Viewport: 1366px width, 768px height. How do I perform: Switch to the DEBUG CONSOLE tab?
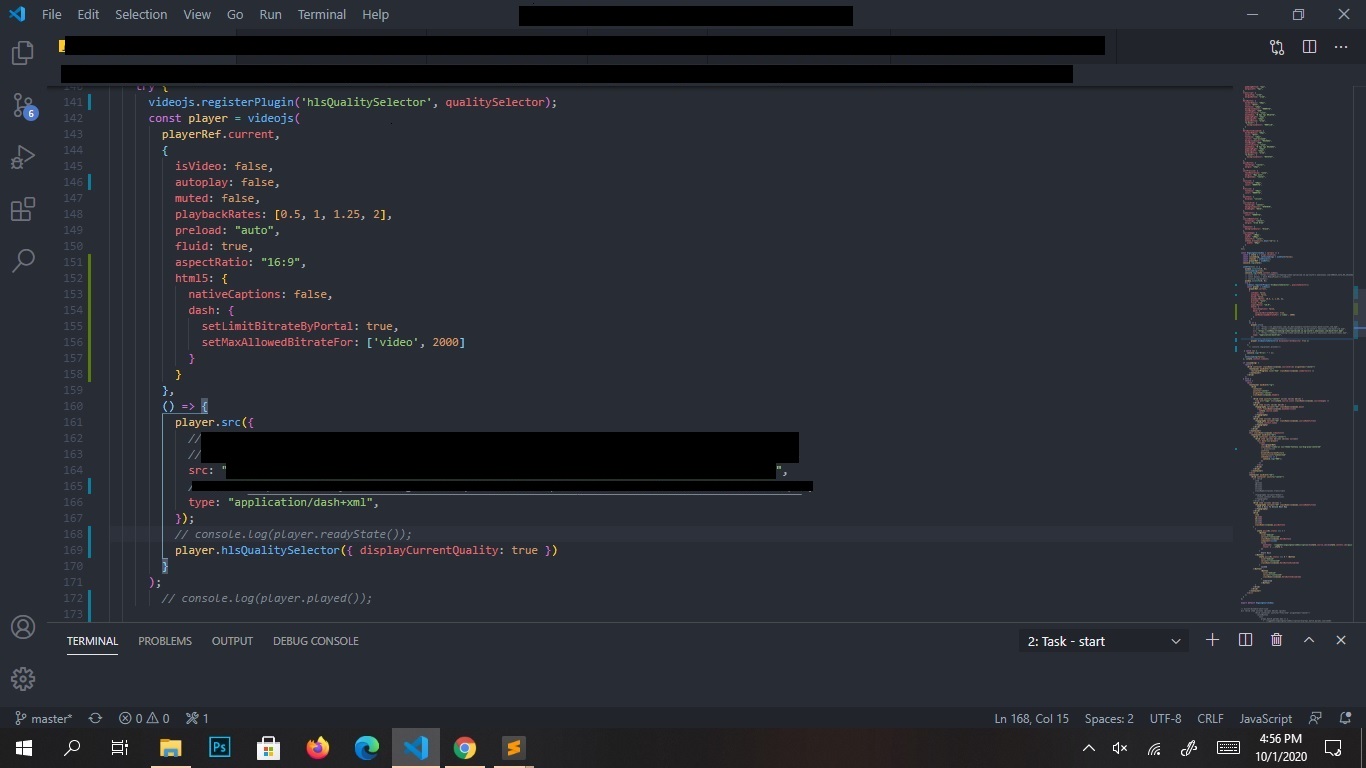point(315,640)
